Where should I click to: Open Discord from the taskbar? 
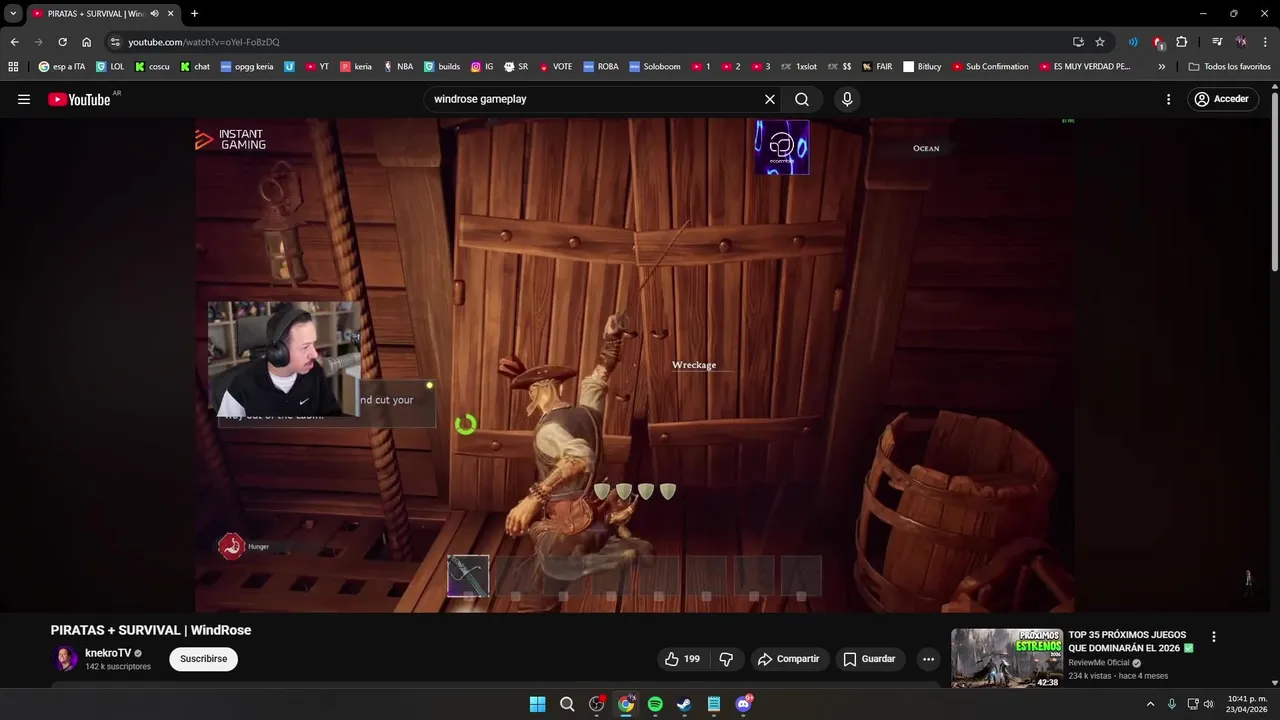(743, 704)
